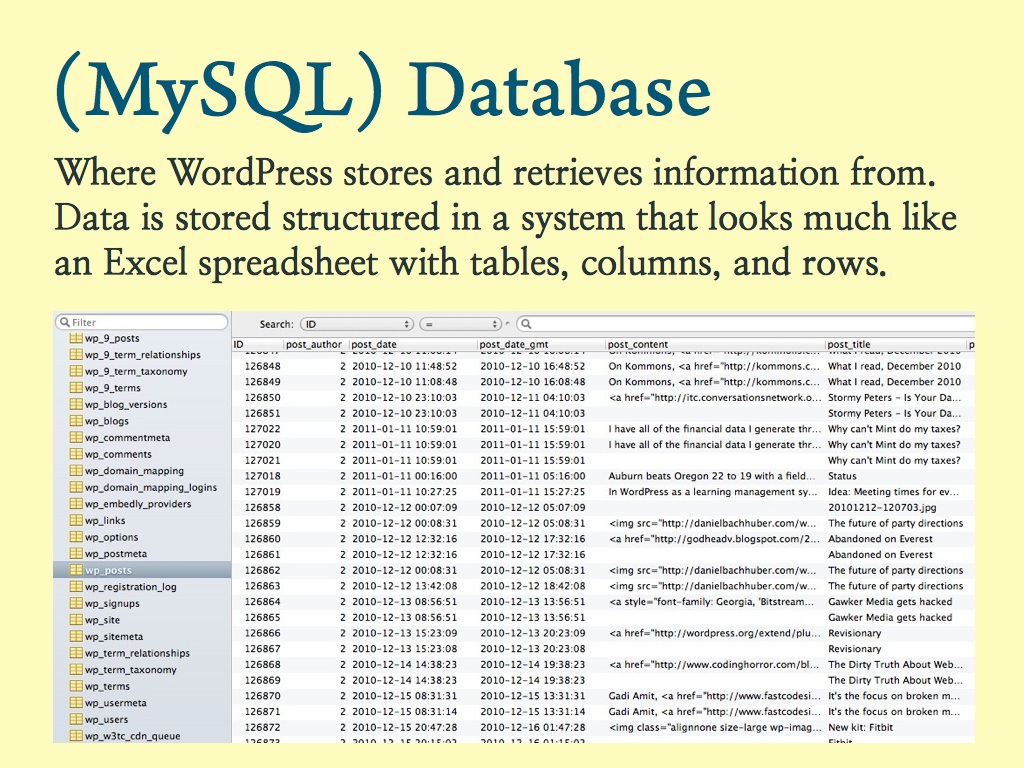Sort by the ID column header
This screenshot has width=1024, height=768.
(257, 344)
